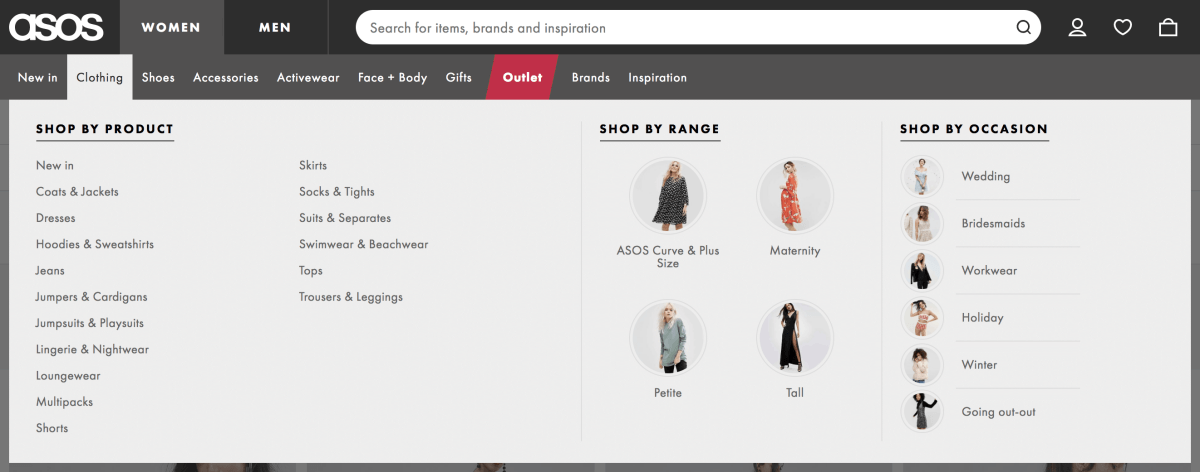1200x472 pixels.
Task: Open the My Account profile icon
Action: point(1077,28)
